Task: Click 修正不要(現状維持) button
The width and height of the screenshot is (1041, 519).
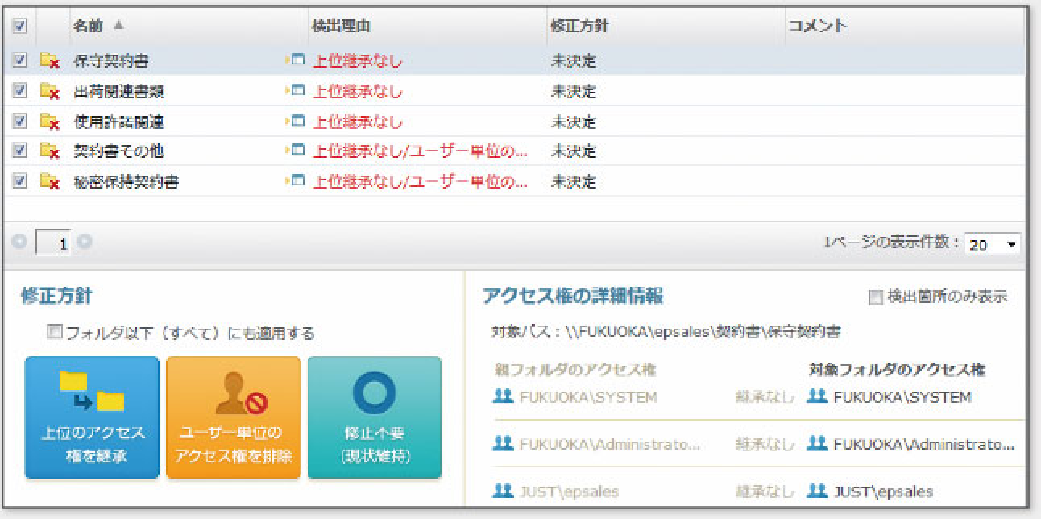Action: 374,417
